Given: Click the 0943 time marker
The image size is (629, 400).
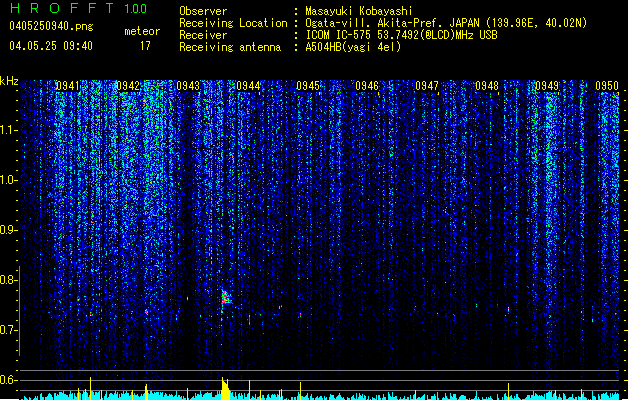Looking at the screenshot, I should coord(188,86).
